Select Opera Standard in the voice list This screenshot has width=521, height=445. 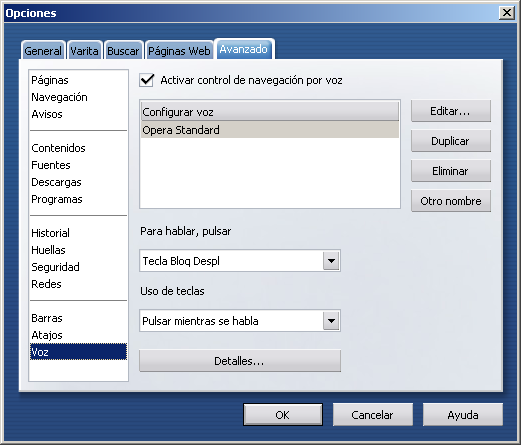click(x=270, y=130)
